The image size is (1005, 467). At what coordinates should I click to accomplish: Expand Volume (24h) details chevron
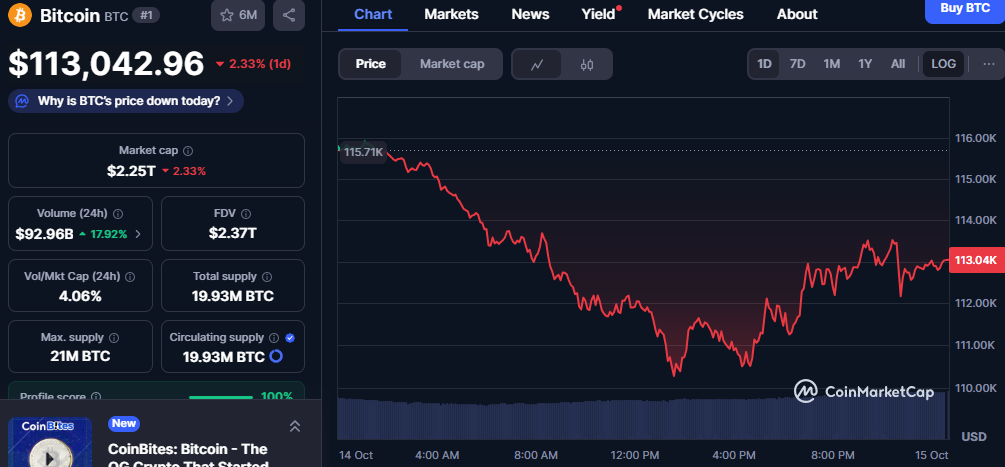pos(138,234)
